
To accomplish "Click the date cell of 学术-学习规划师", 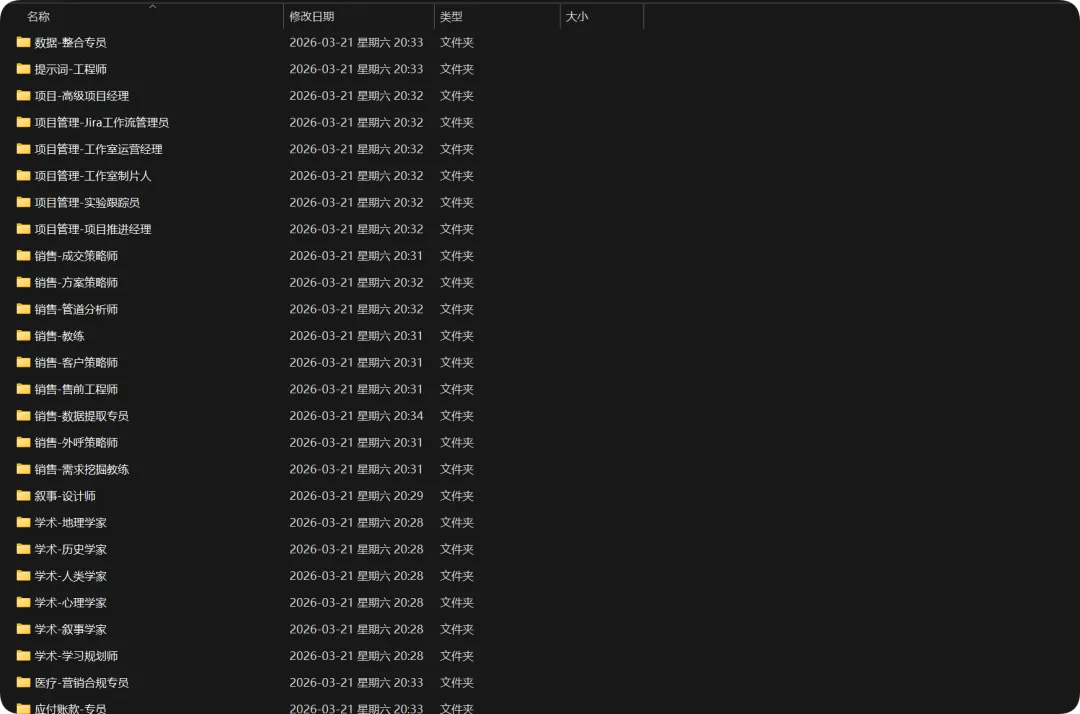I will click(x=356, y=655).
